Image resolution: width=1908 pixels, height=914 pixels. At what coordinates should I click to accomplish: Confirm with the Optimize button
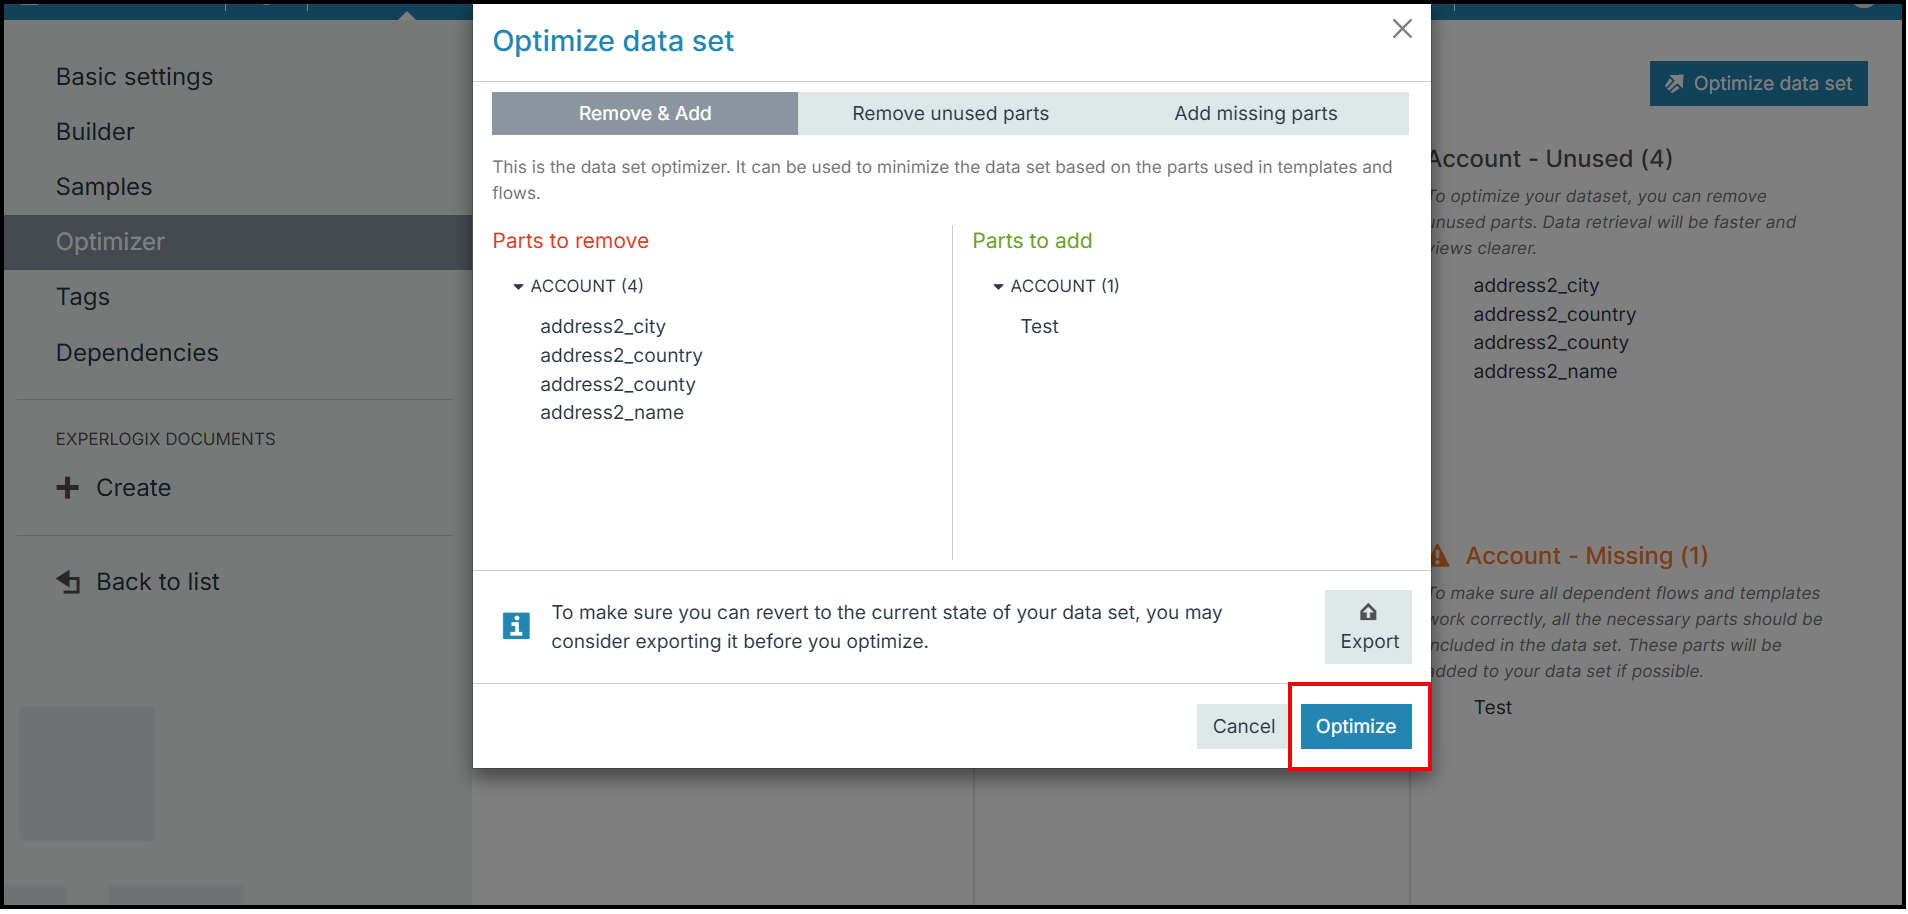pos(1356,727)
